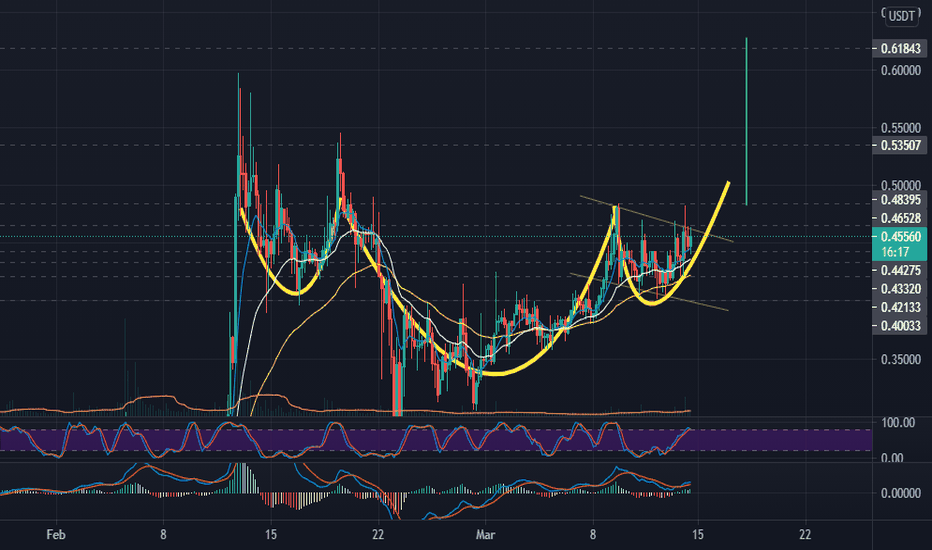Select the 0.43320 price level label
The width and height of the screenshot is (932, 550).
[899, 289]
